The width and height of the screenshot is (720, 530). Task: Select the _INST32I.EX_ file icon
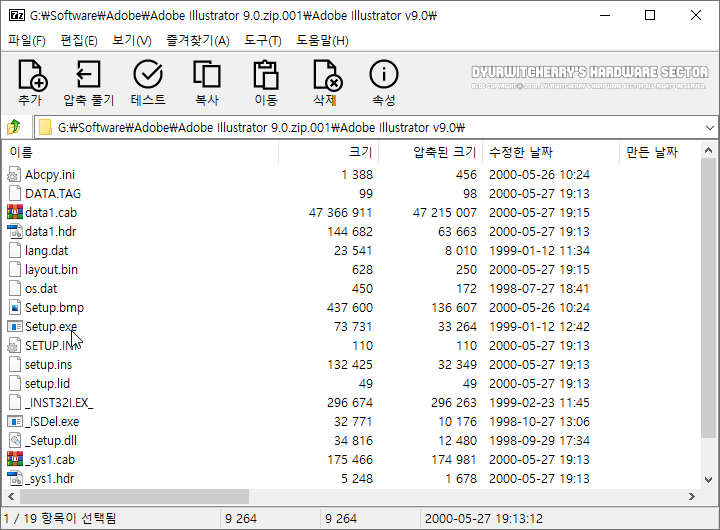point(15,402)
